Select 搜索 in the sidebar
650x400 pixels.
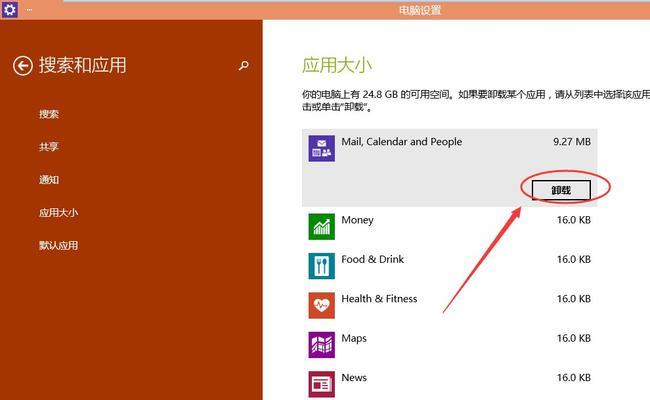click(x=49, y=114)
